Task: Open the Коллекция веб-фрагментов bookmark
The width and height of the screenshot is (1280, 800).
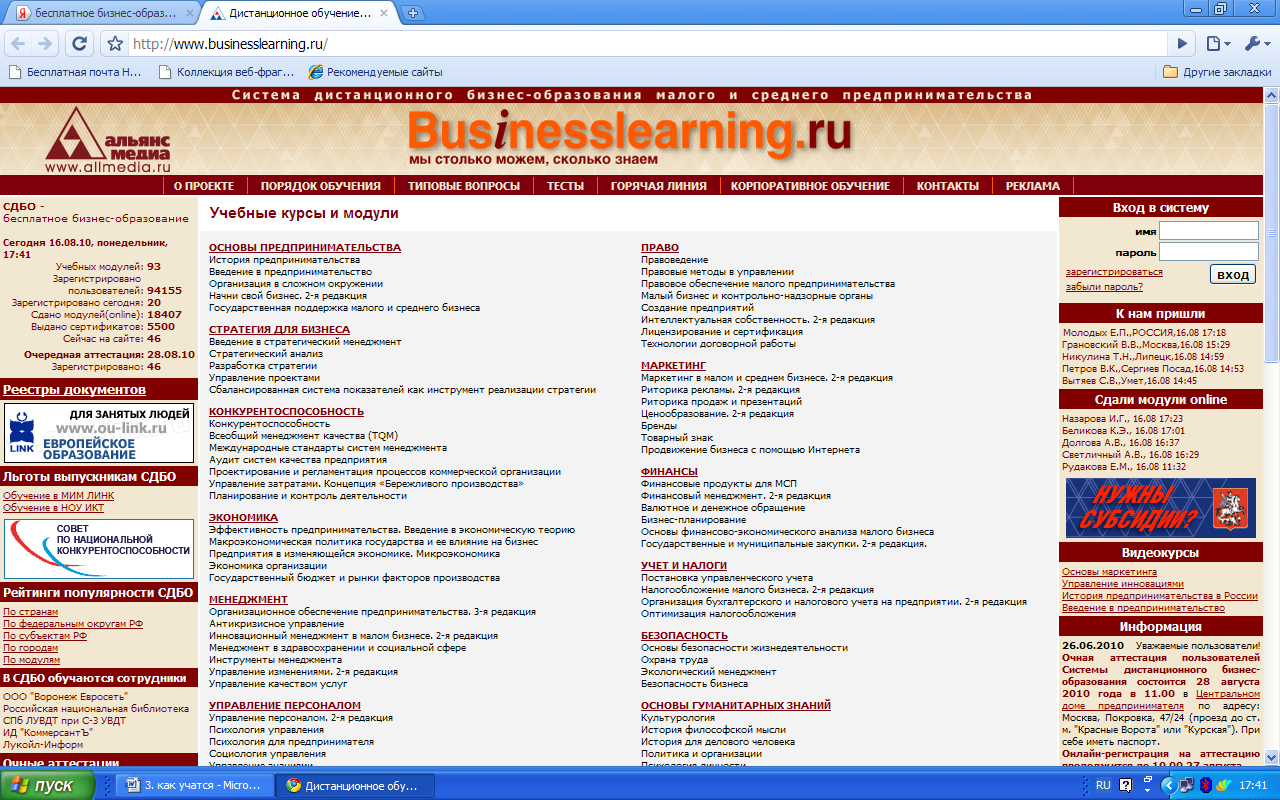Action: click(x=226, y=72)
